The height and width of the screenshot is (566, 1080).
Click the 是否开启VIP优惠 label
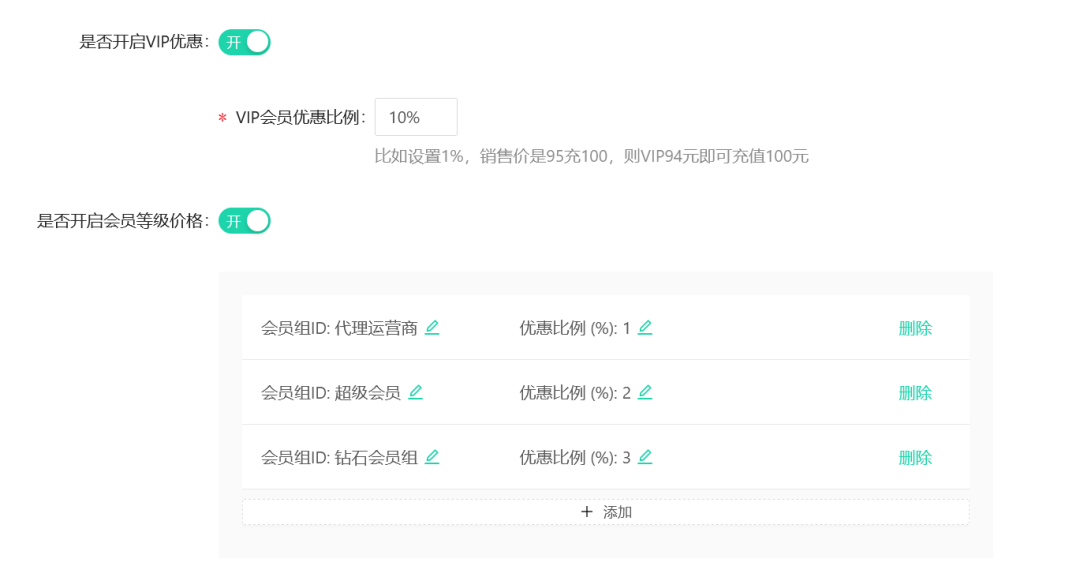(144, 42)
